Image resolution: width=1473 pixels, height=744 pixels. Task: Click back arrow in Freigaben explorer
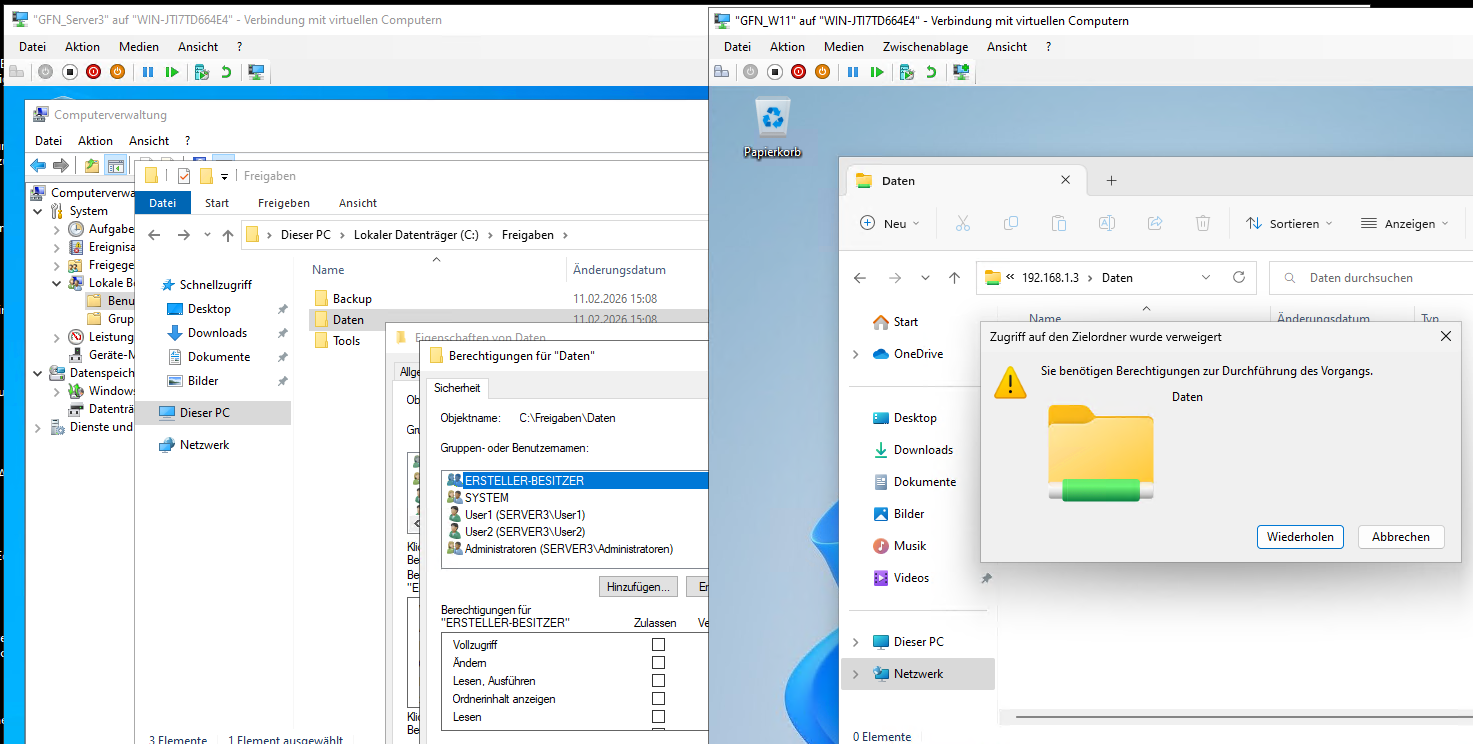click(x=154, y=235)
